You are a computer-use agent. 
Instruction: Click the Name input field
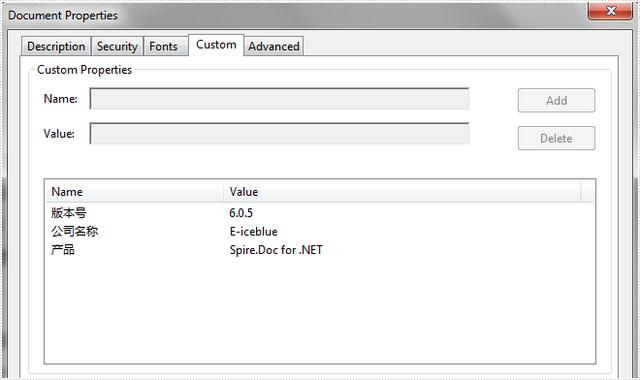280,99
